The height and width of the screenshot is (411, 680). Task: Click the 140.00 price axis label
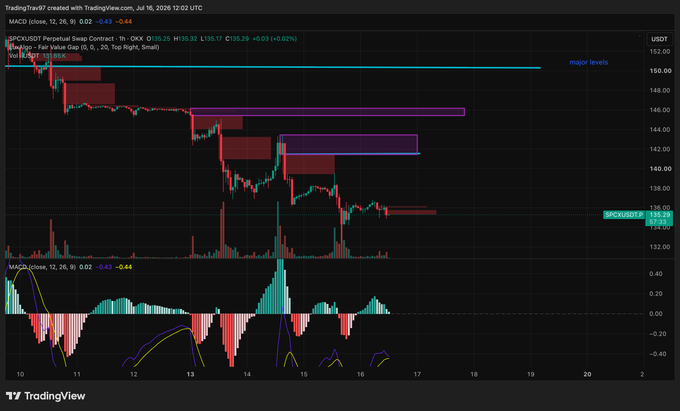click(660, 169)
